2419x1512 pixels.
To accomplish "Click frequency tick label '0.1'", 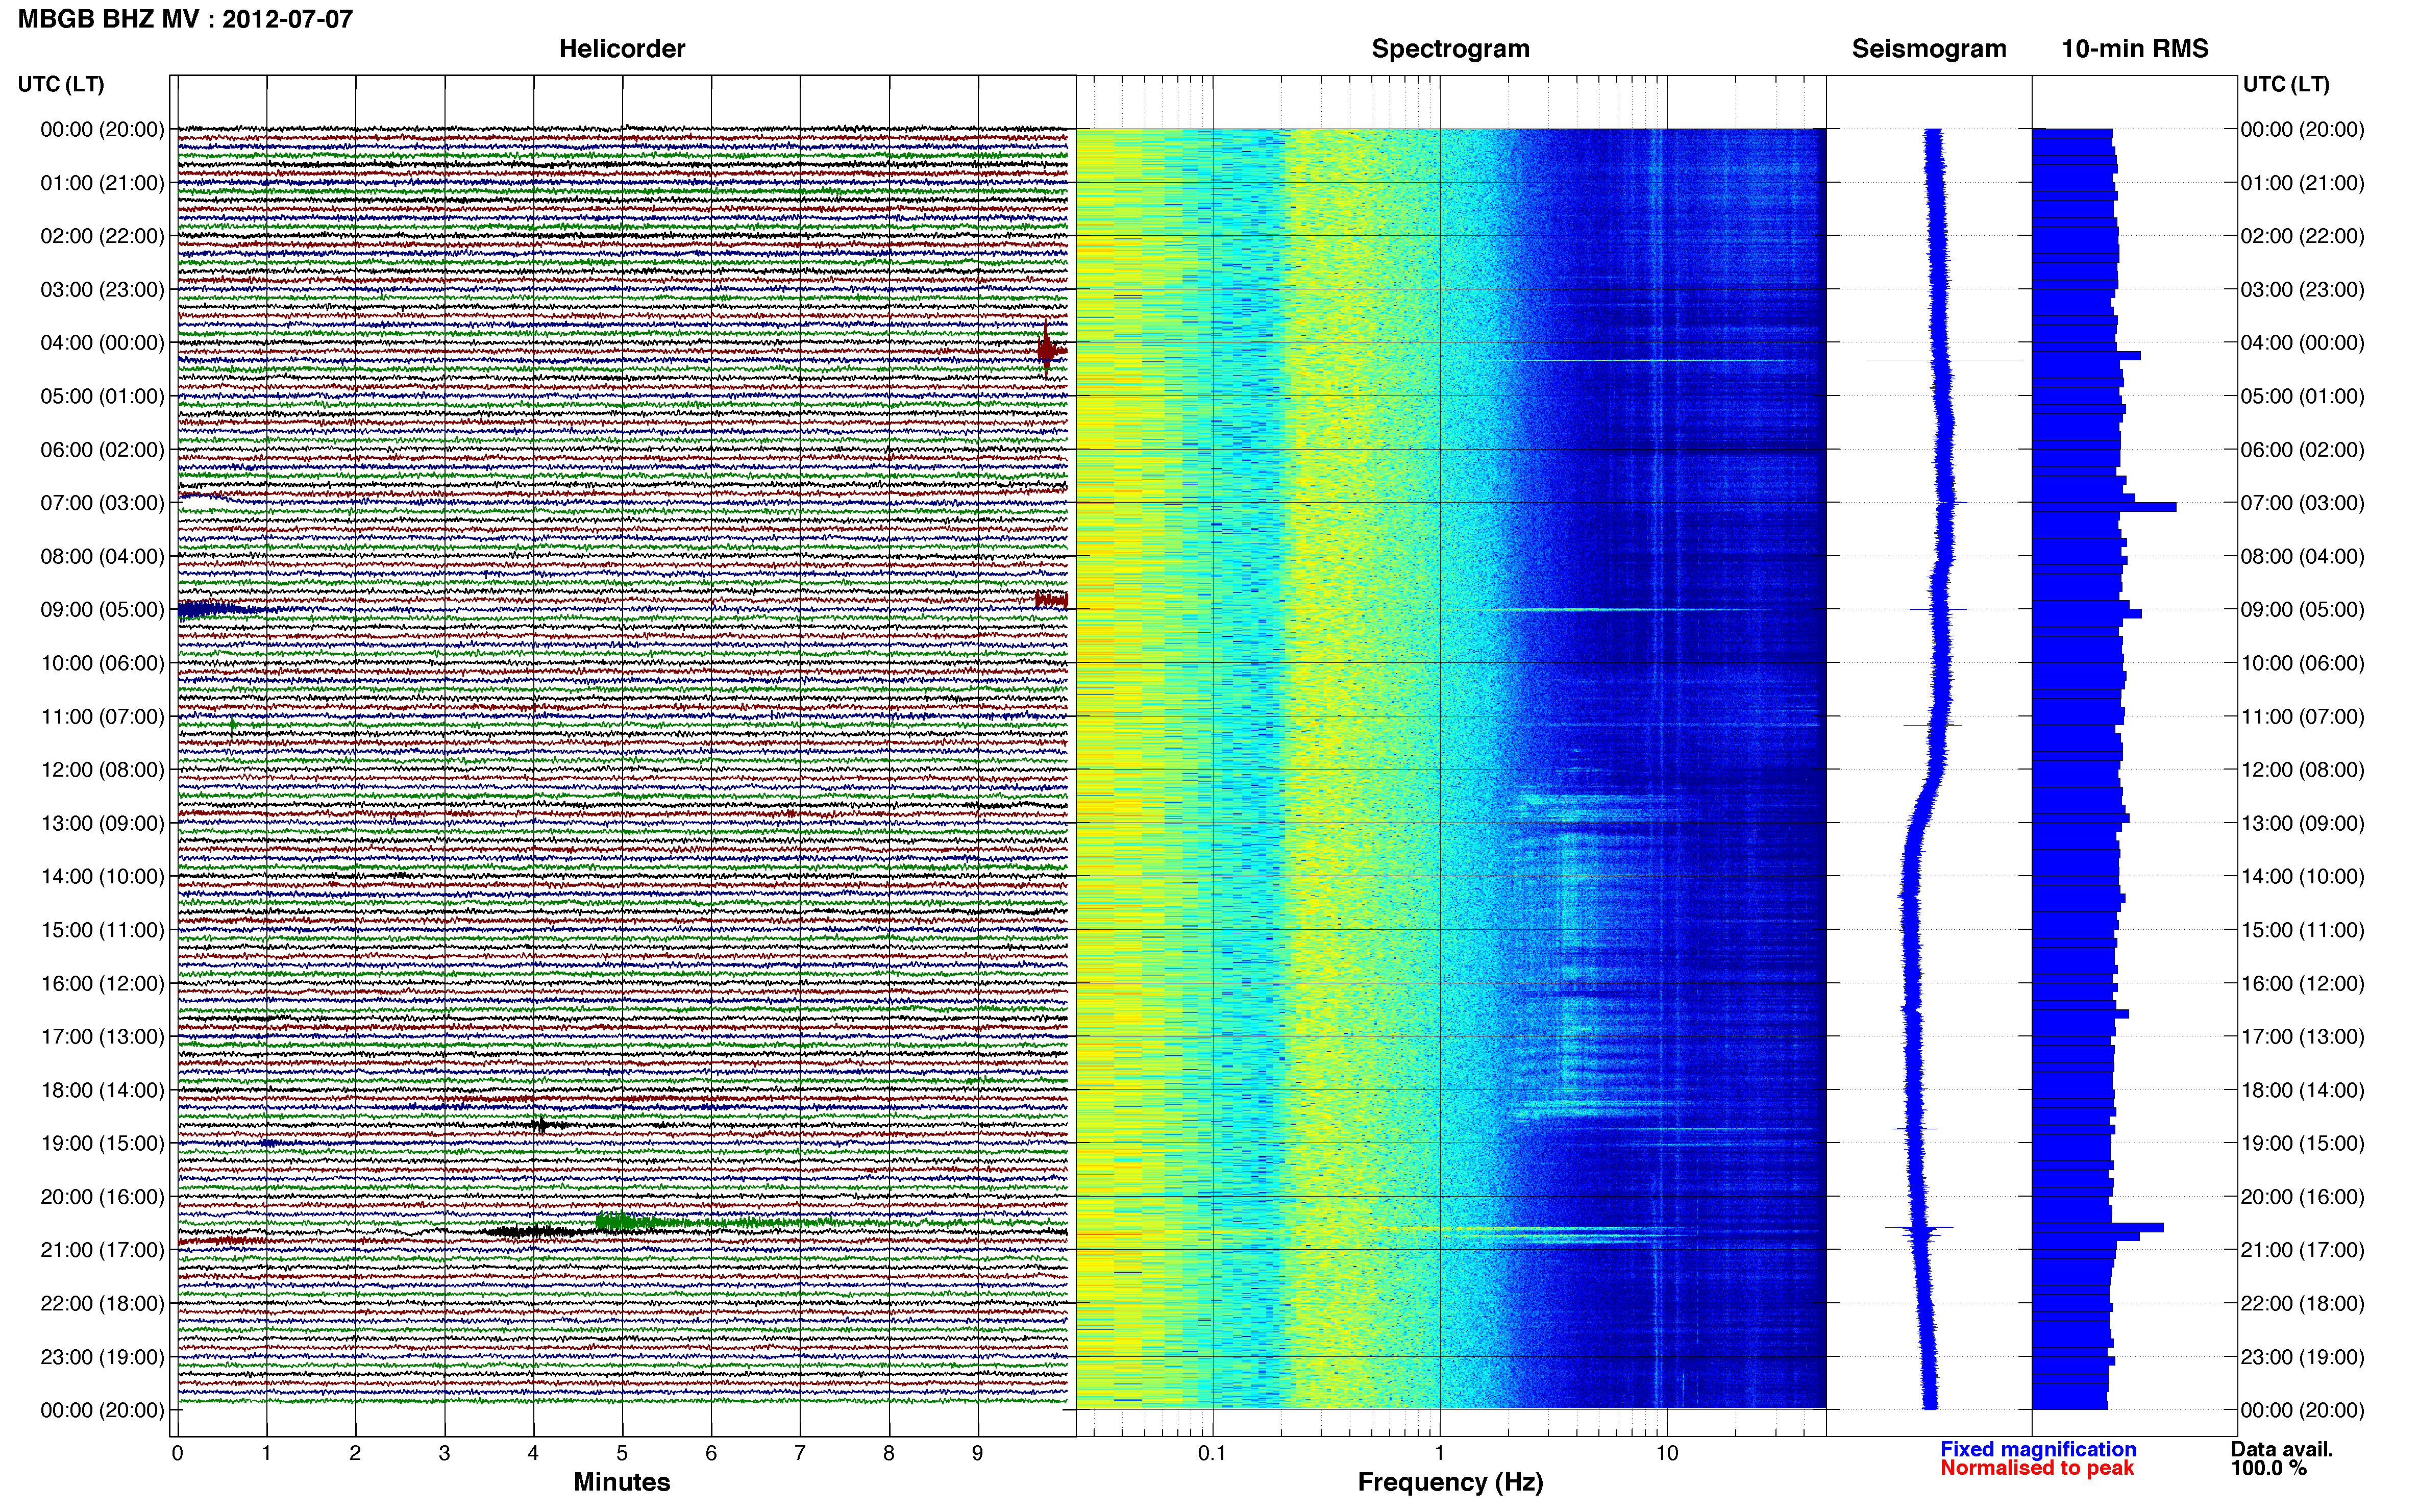I will pos(1212,1453).
